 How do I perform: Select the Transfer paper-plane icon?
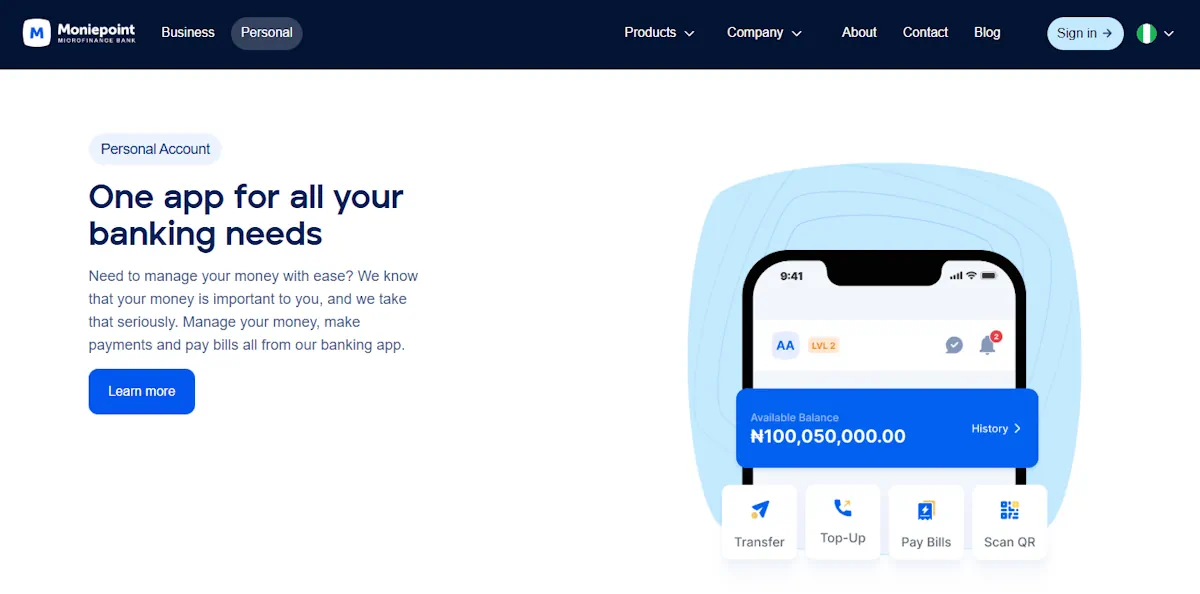tap(759, 509)
